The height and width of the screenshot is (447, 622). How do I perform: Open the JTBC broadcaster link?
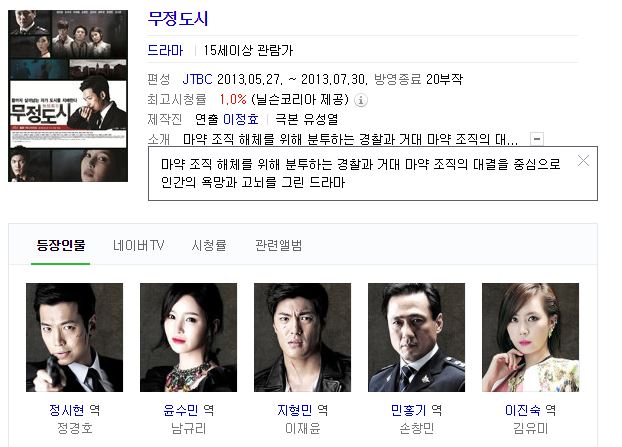[197, 79]
